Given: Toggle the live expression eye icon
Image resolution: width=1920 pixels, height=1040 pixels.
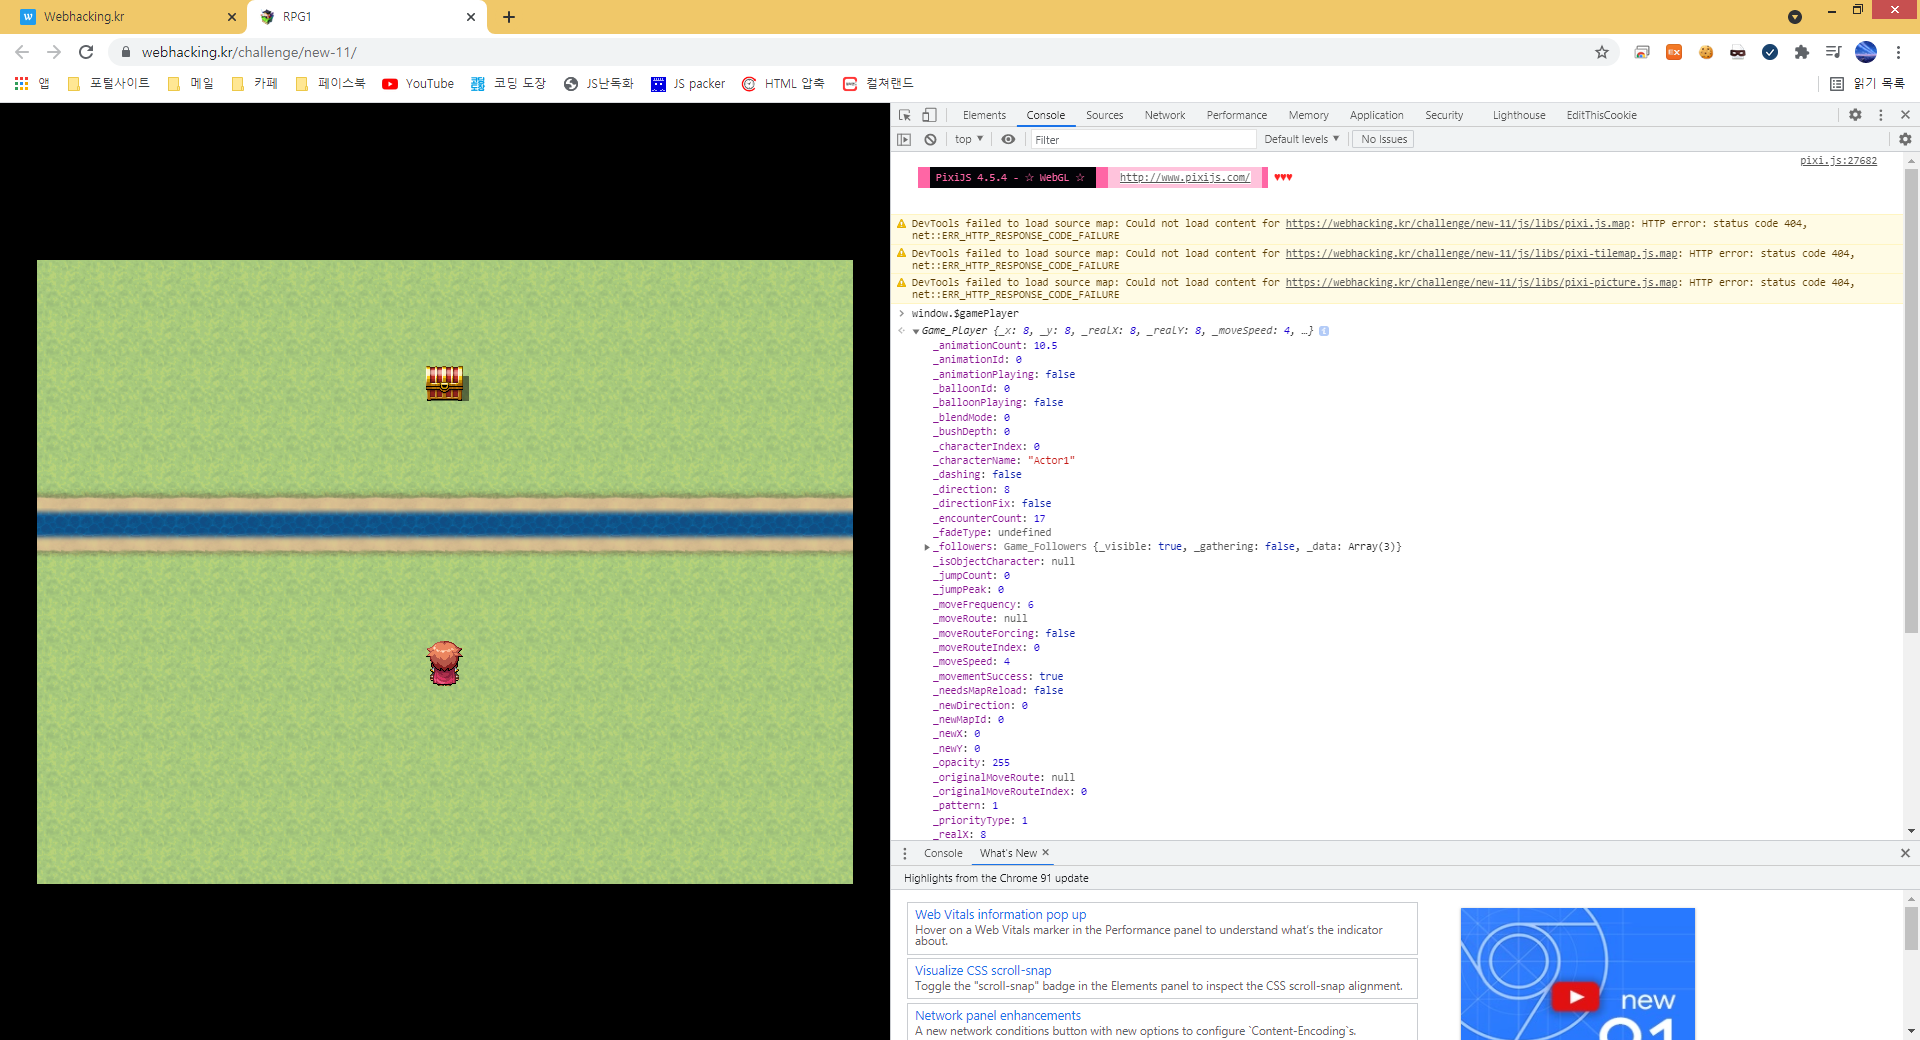Looking at the screenshot, I should click(x=1008, y=139).
